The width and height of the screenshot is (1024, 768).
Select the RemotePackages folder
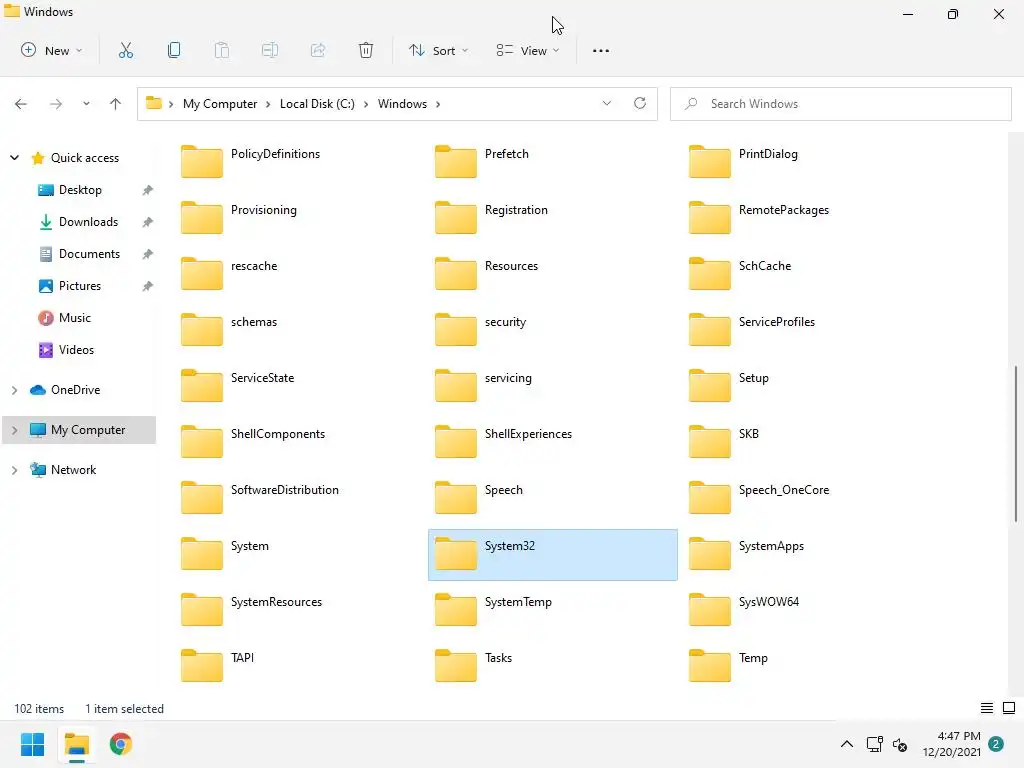pyautogui.click(x=760, y=218)
